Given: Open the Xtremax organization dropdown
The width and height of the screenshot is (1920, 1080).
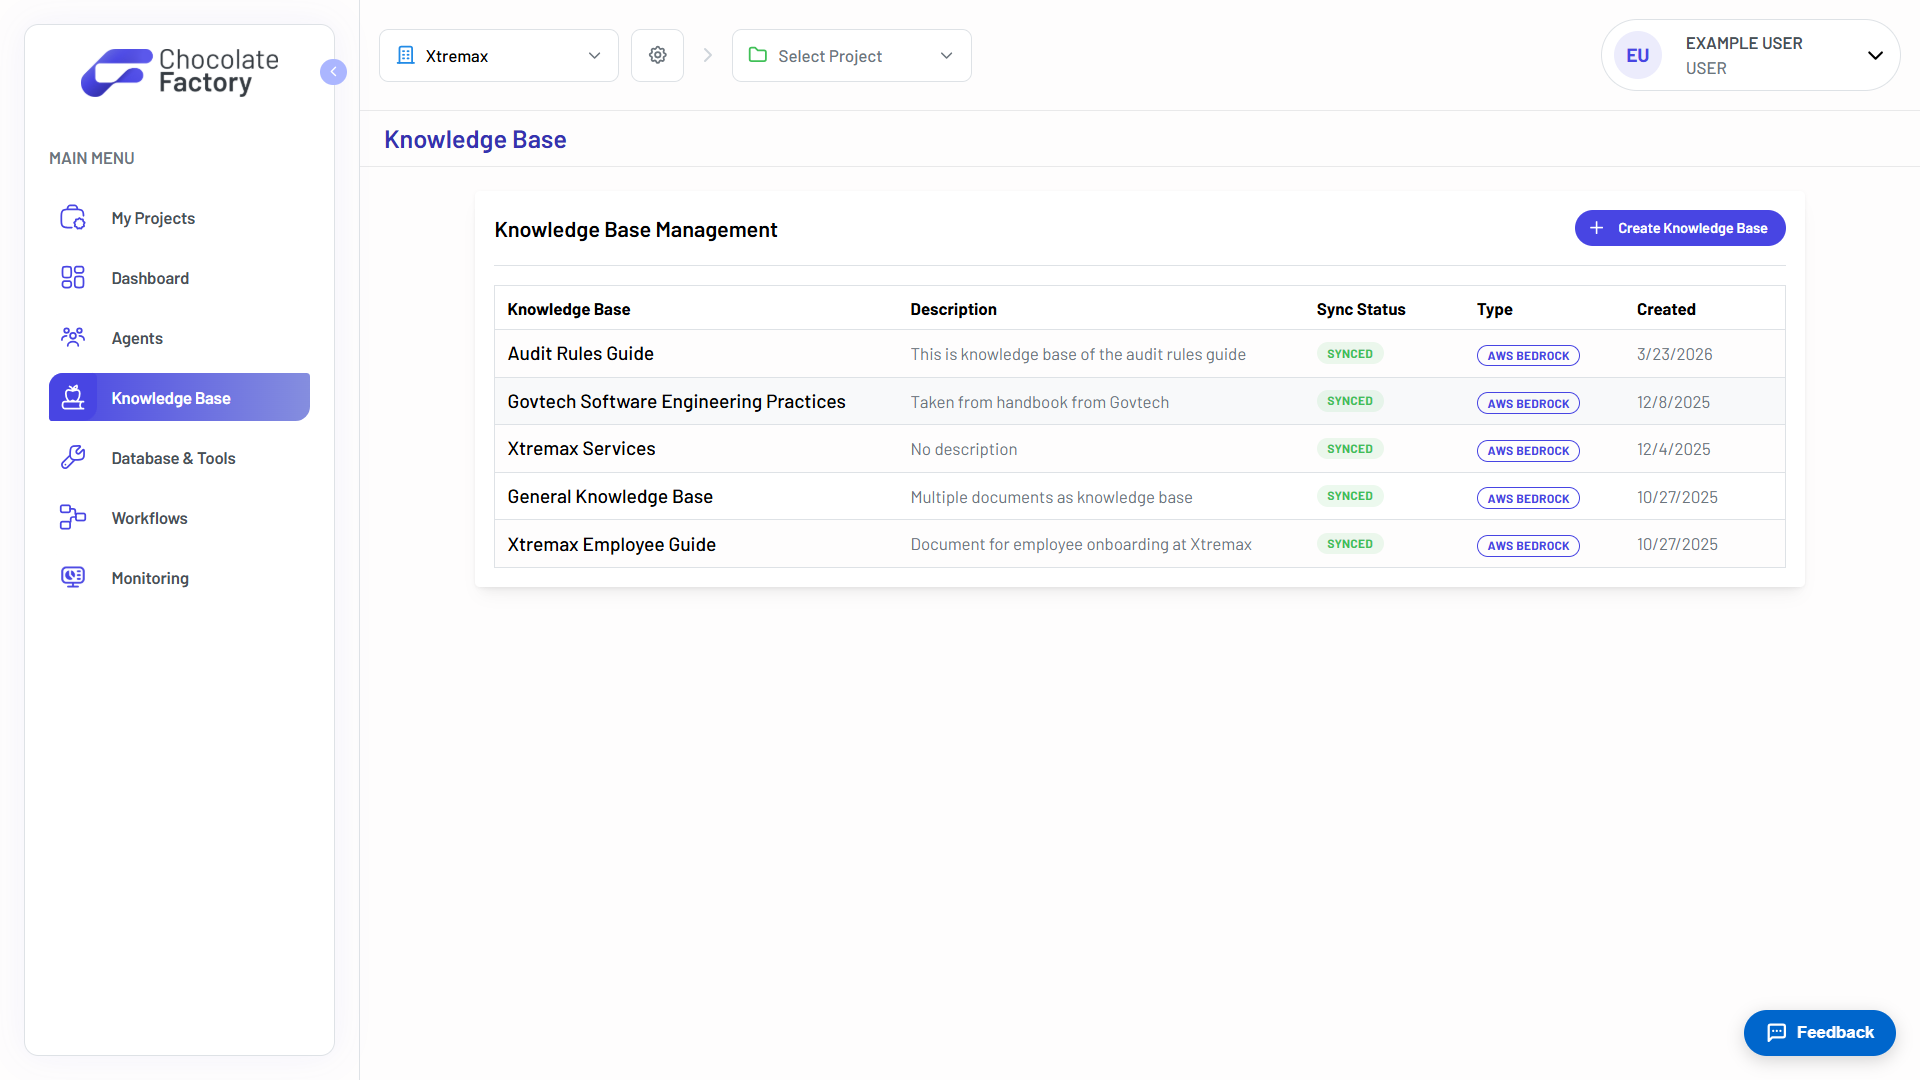Looking at the screenshot, I should pos(499,55).
